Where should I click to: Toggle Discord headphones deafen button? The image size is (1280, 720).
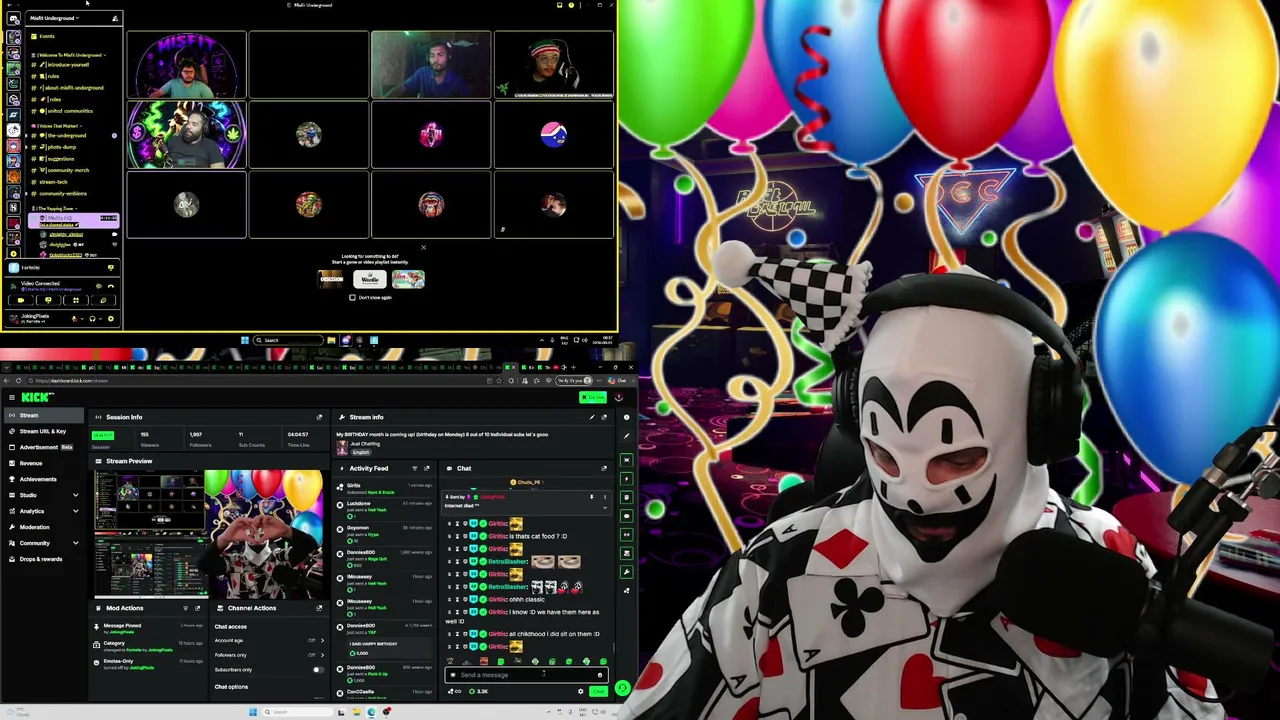click(x=92, y=319)
